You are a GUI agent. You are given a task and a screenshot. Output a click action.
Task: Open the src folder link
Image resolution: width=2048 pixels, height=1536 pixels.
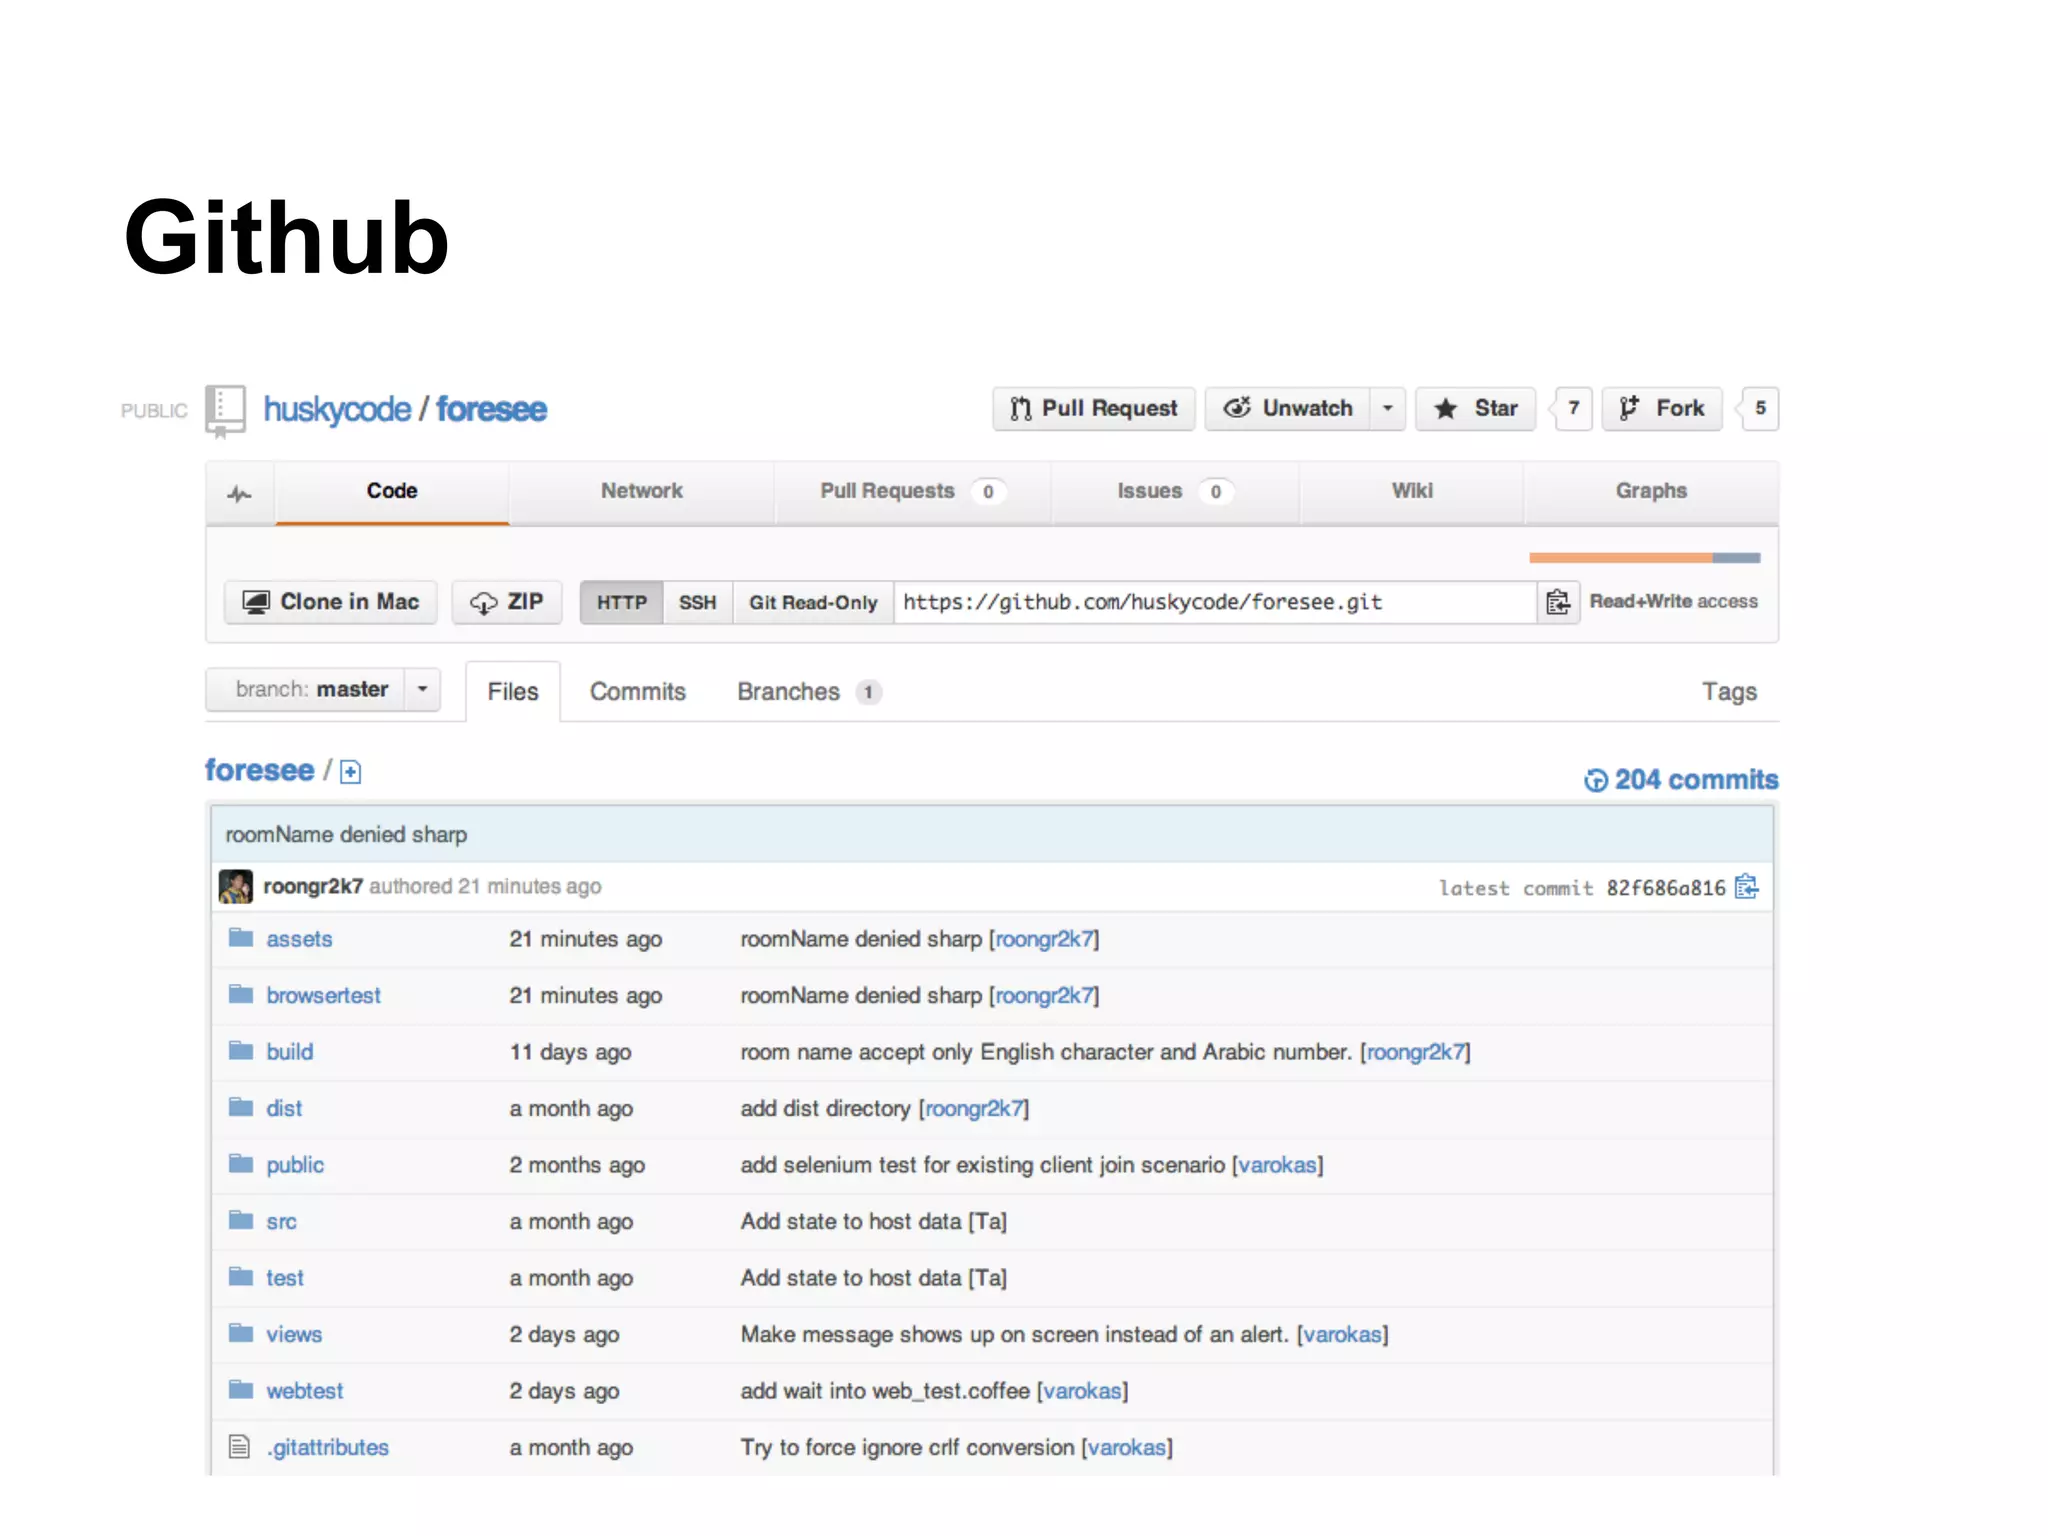point(281,1222)
